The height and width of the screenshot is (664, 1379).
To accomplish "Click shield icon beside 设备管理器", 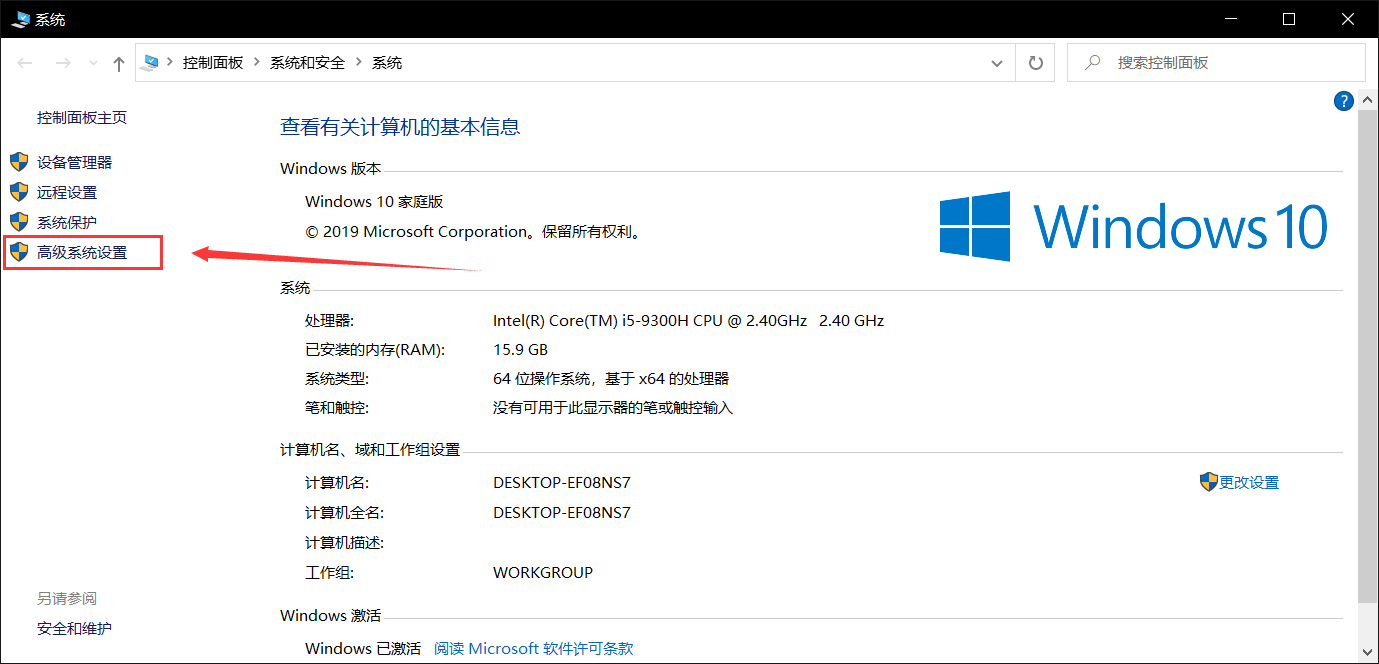I will [x=19, y=162].
